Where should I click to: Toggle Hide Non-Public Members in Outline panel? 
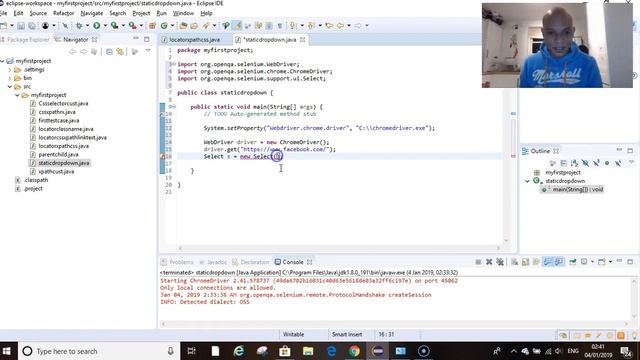pos(607,163)
